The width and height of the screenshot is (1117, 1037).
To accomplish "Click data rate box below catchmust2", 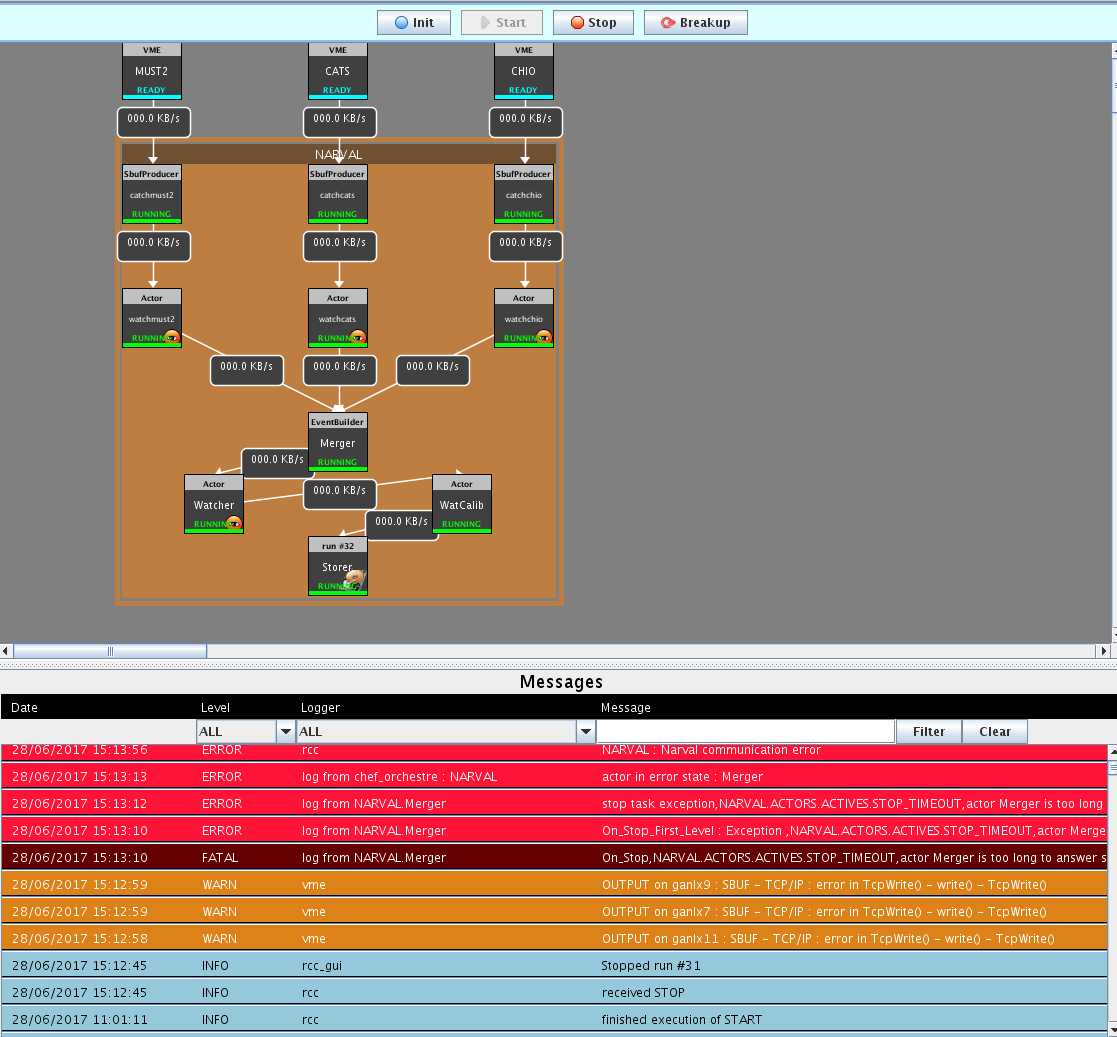I will (x=154, y=246).
